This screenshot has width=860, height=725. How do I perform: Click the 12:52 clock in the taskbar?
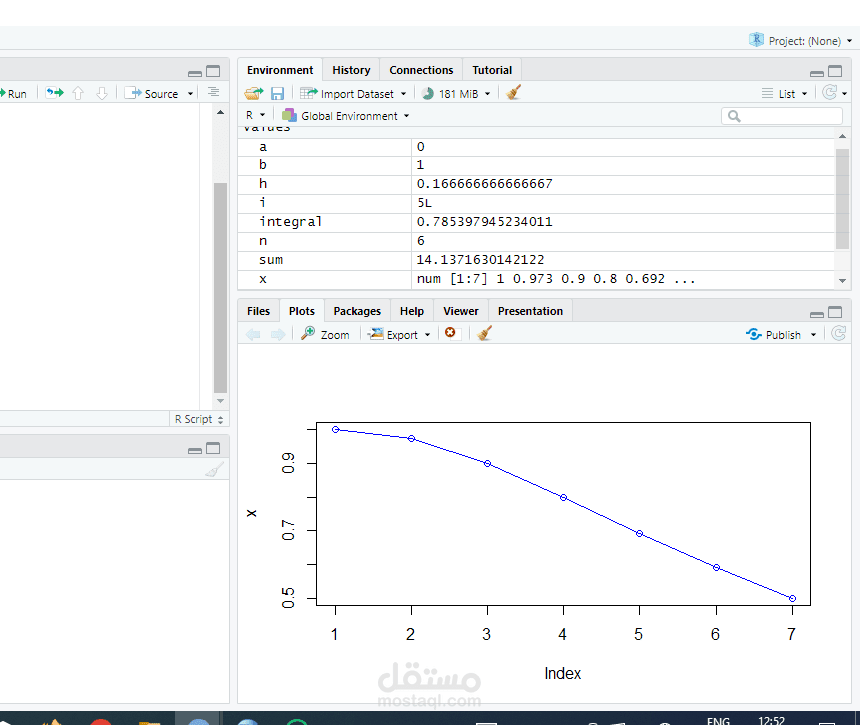[x=771, y=720]
